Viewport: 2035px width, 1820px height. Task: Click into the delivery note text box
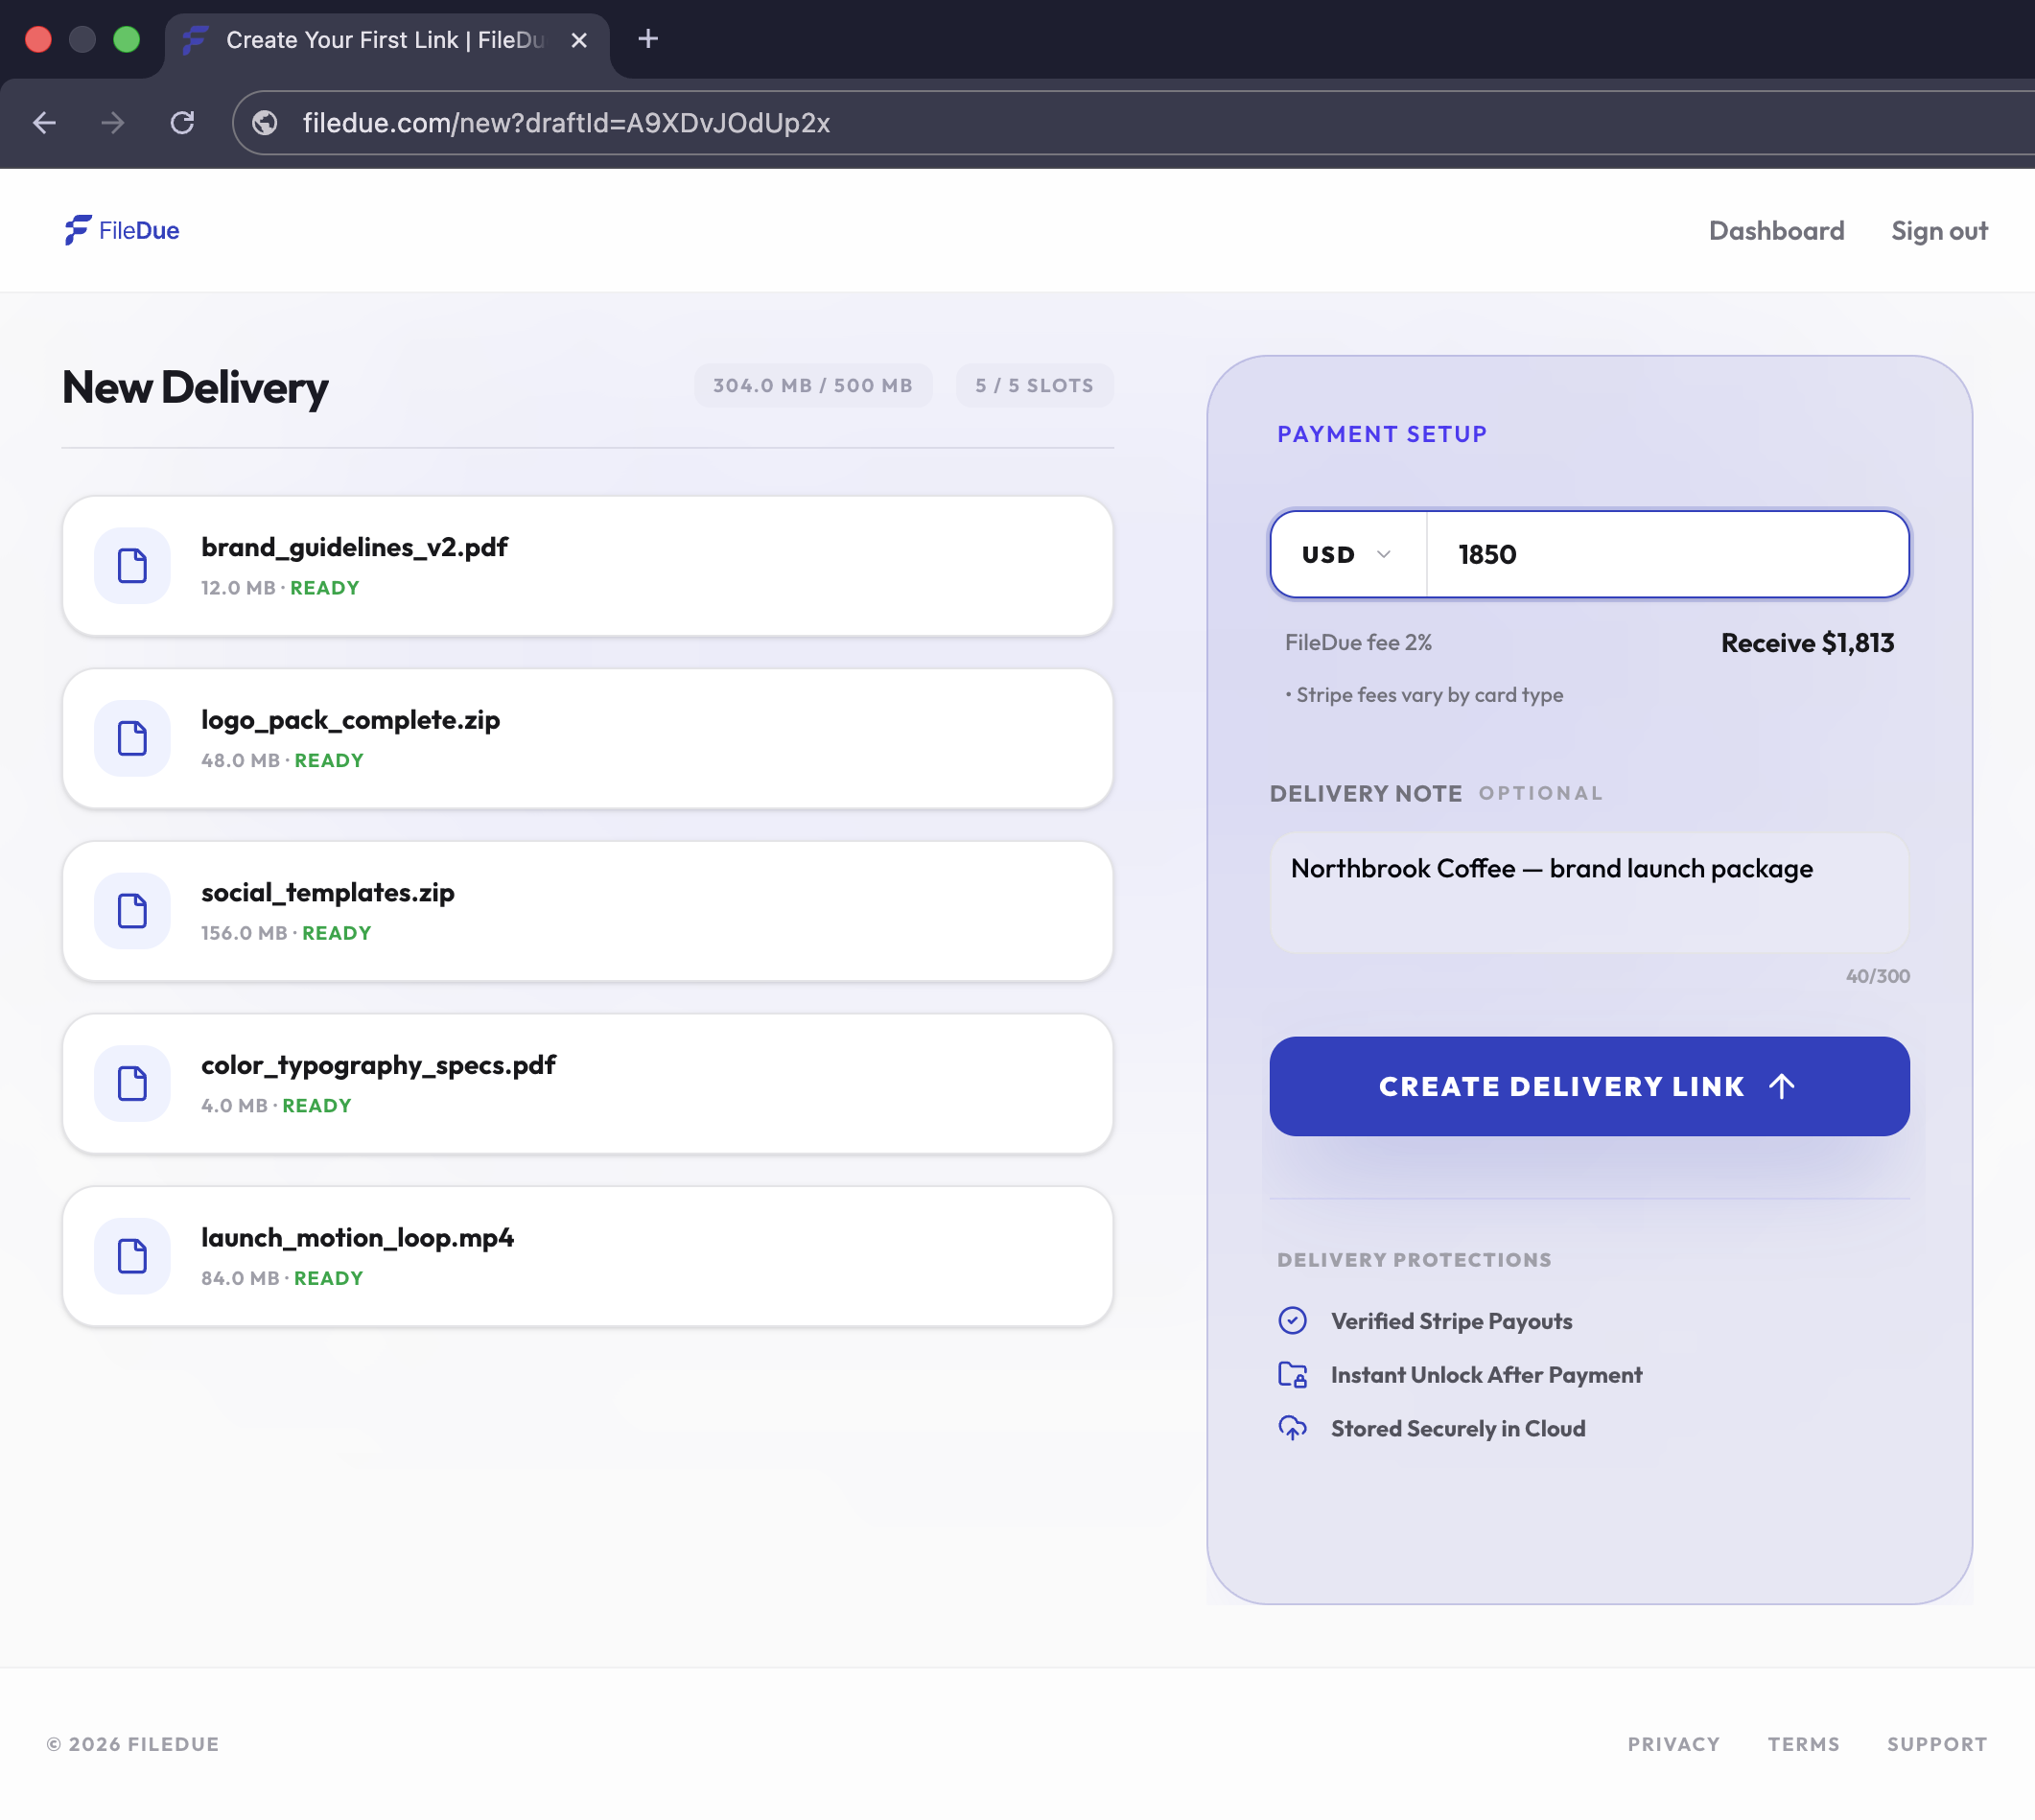pyautogui.click(x=1589, y=892)
